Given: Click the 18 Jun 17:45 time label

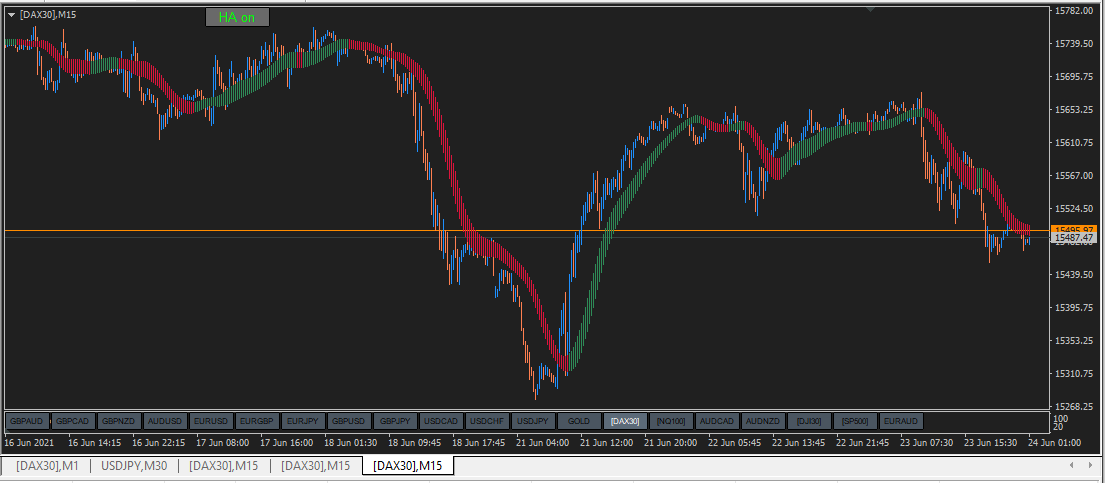Looking at the screenshot, I should (x=479, y=443).
